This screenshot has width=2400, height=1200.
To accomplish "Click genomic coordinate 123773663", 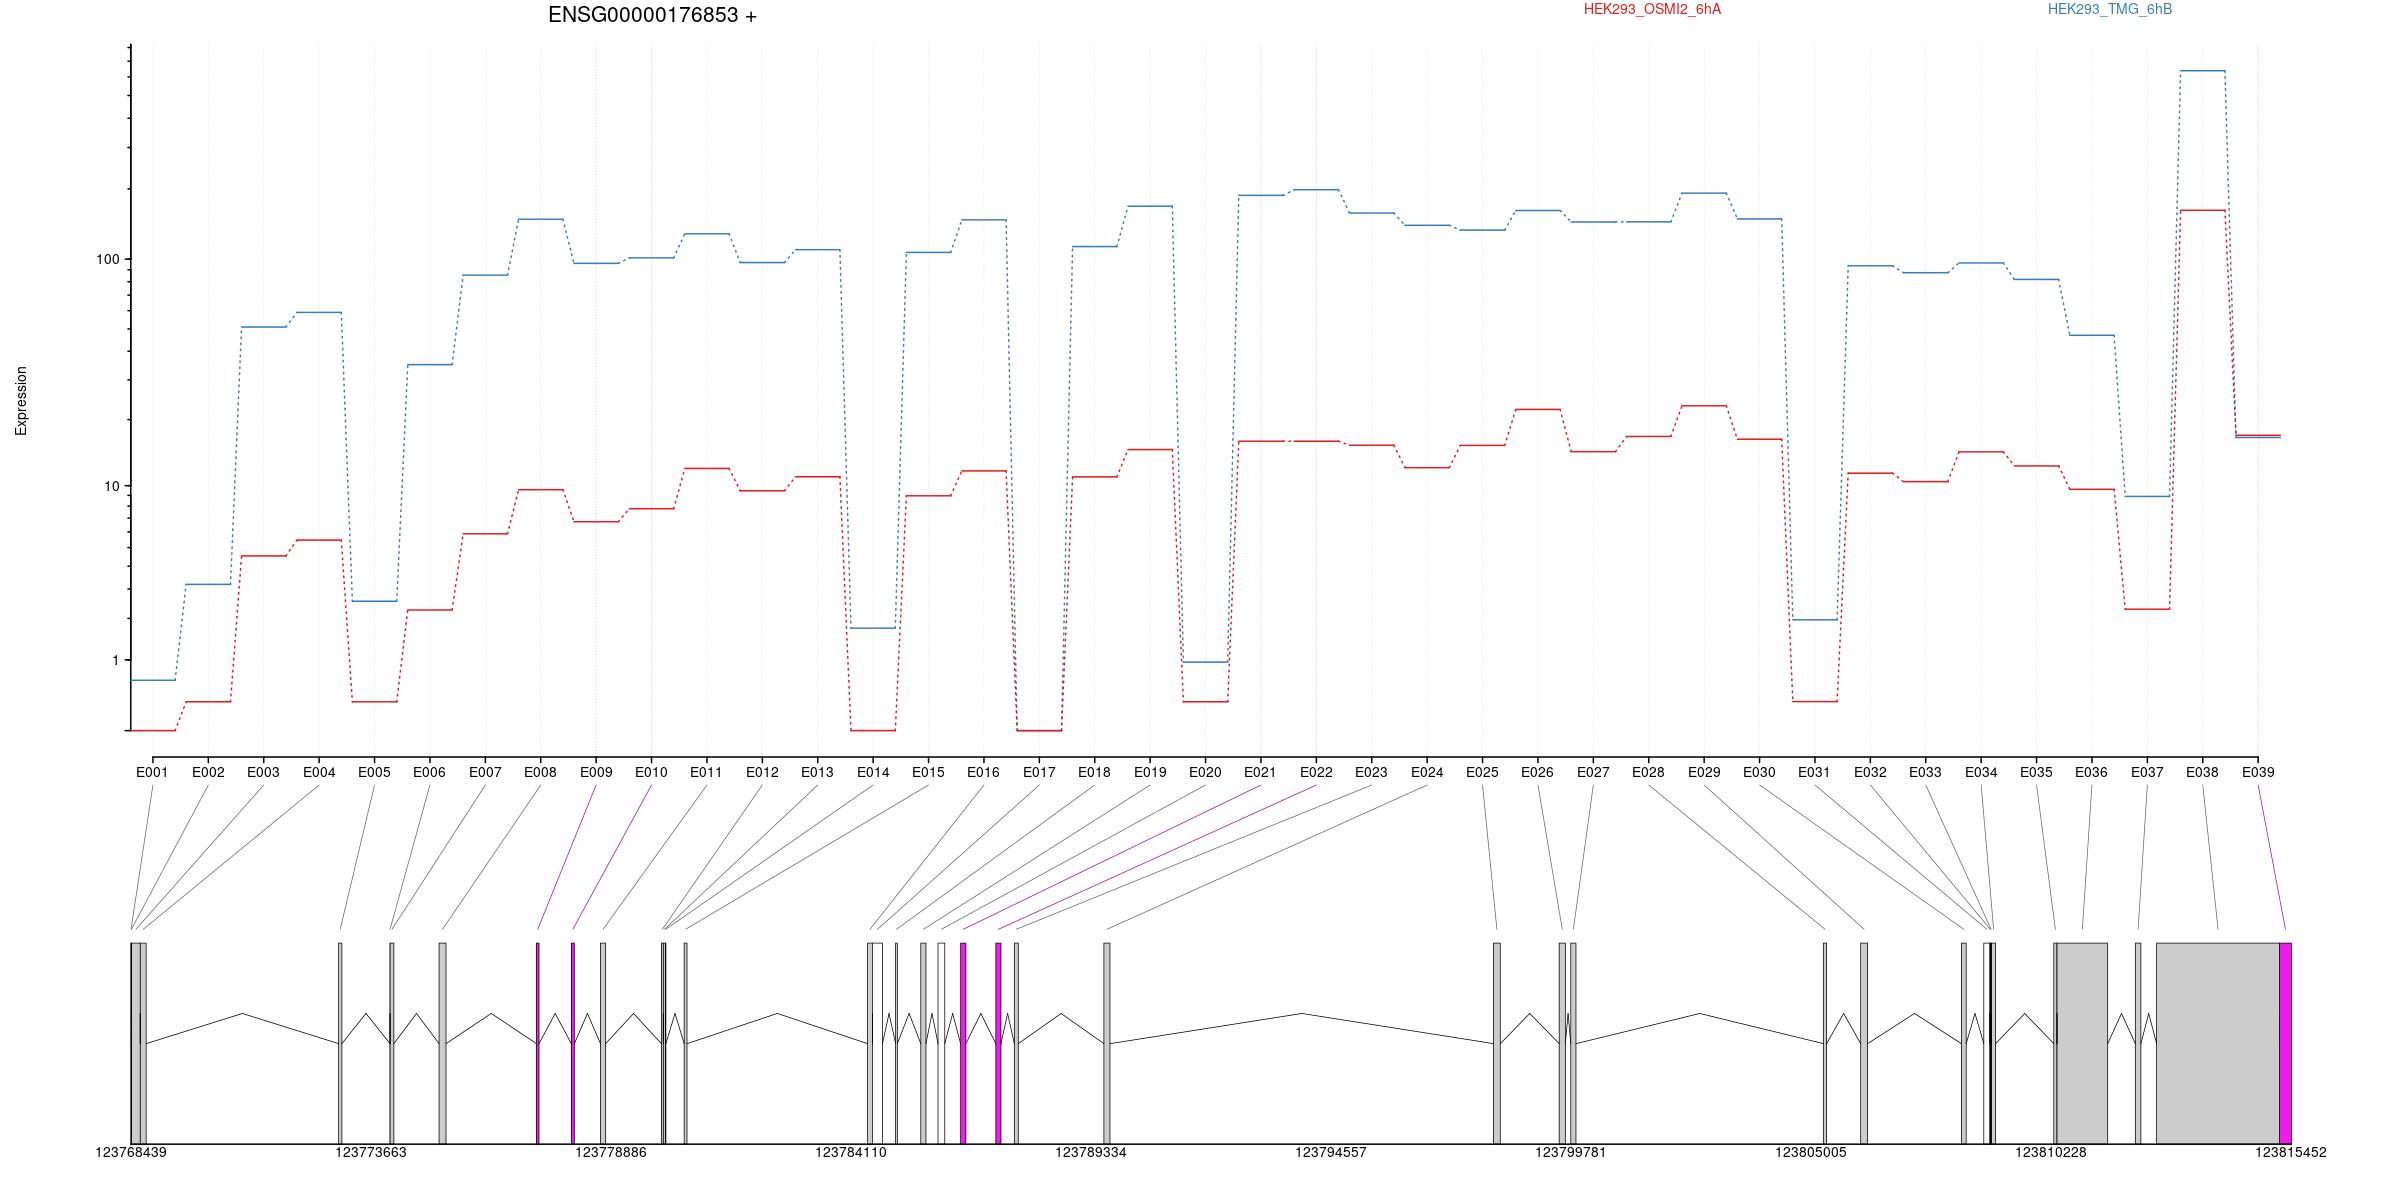I will (371, 1152).
